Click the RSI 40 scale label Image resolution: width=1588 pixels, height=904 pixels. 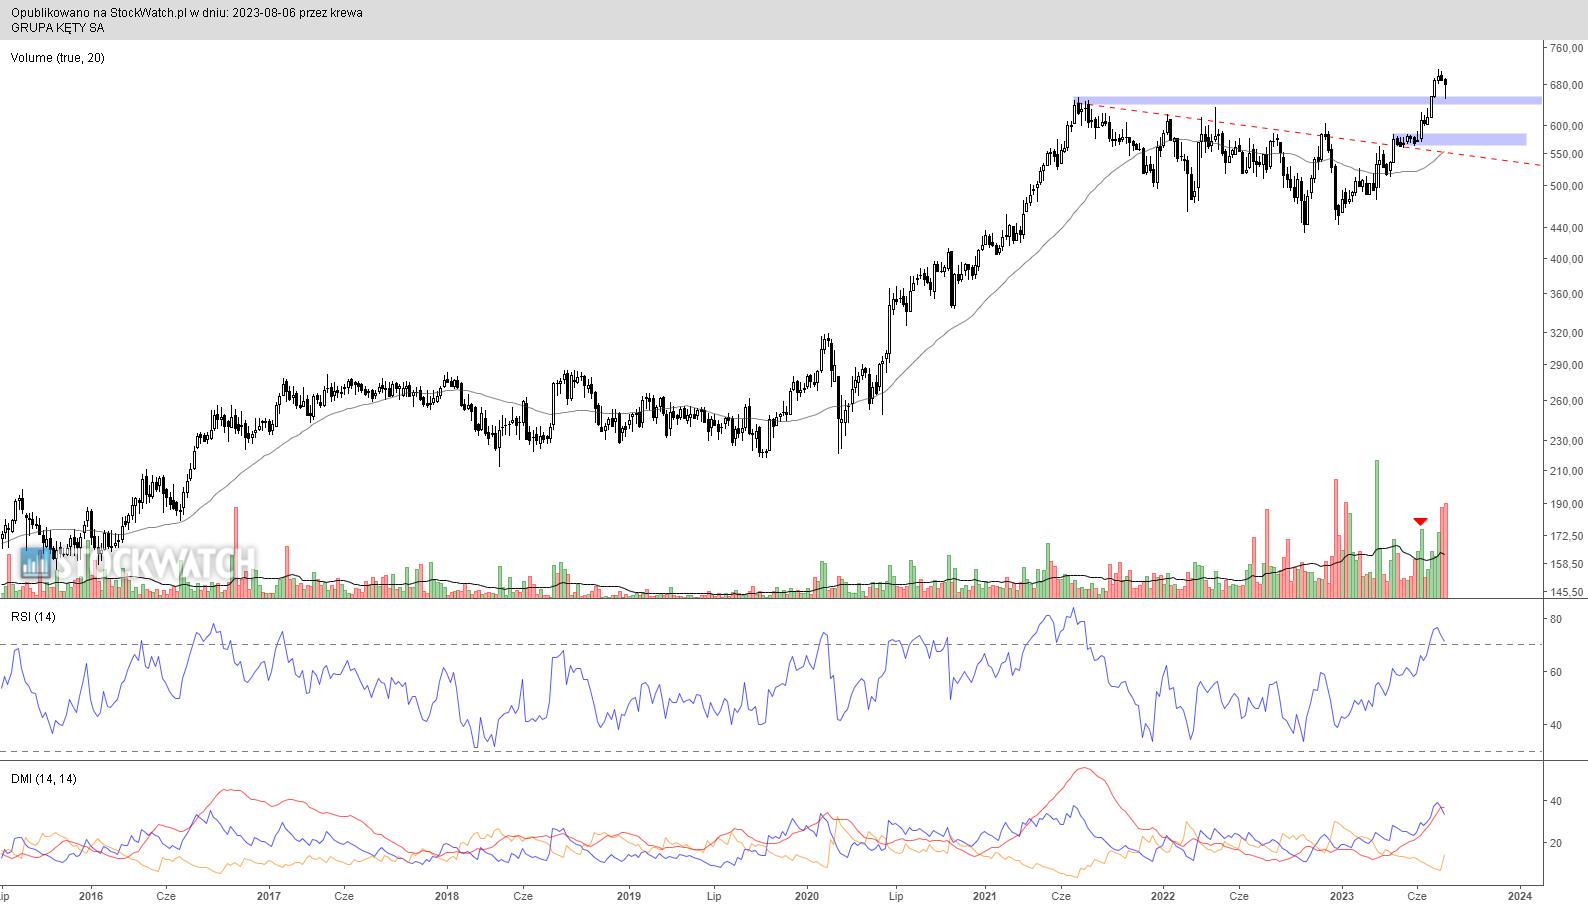click(x=1556, y=725)
